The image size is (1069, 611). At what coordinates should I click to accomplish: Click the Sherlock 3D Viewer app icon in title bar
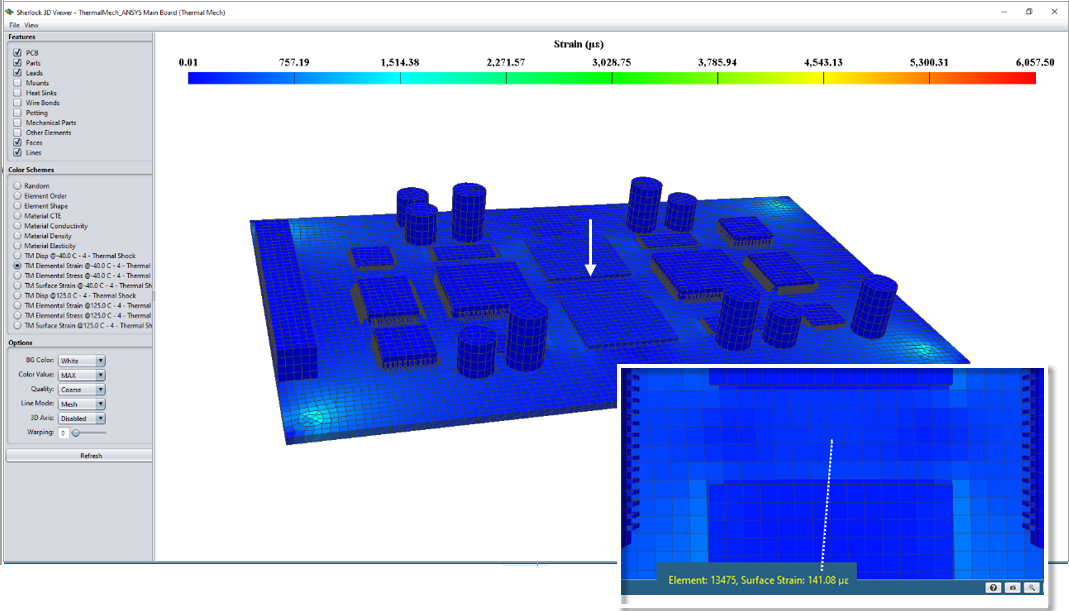(x=9, y=12)
